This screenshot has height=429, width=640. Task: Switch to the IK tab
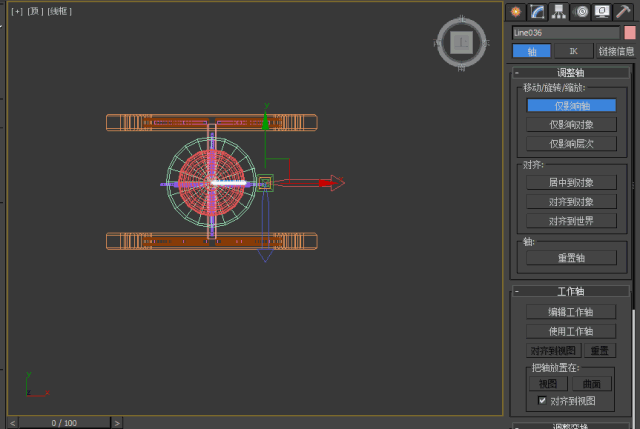pyautogui.click(x=573, y=51)
